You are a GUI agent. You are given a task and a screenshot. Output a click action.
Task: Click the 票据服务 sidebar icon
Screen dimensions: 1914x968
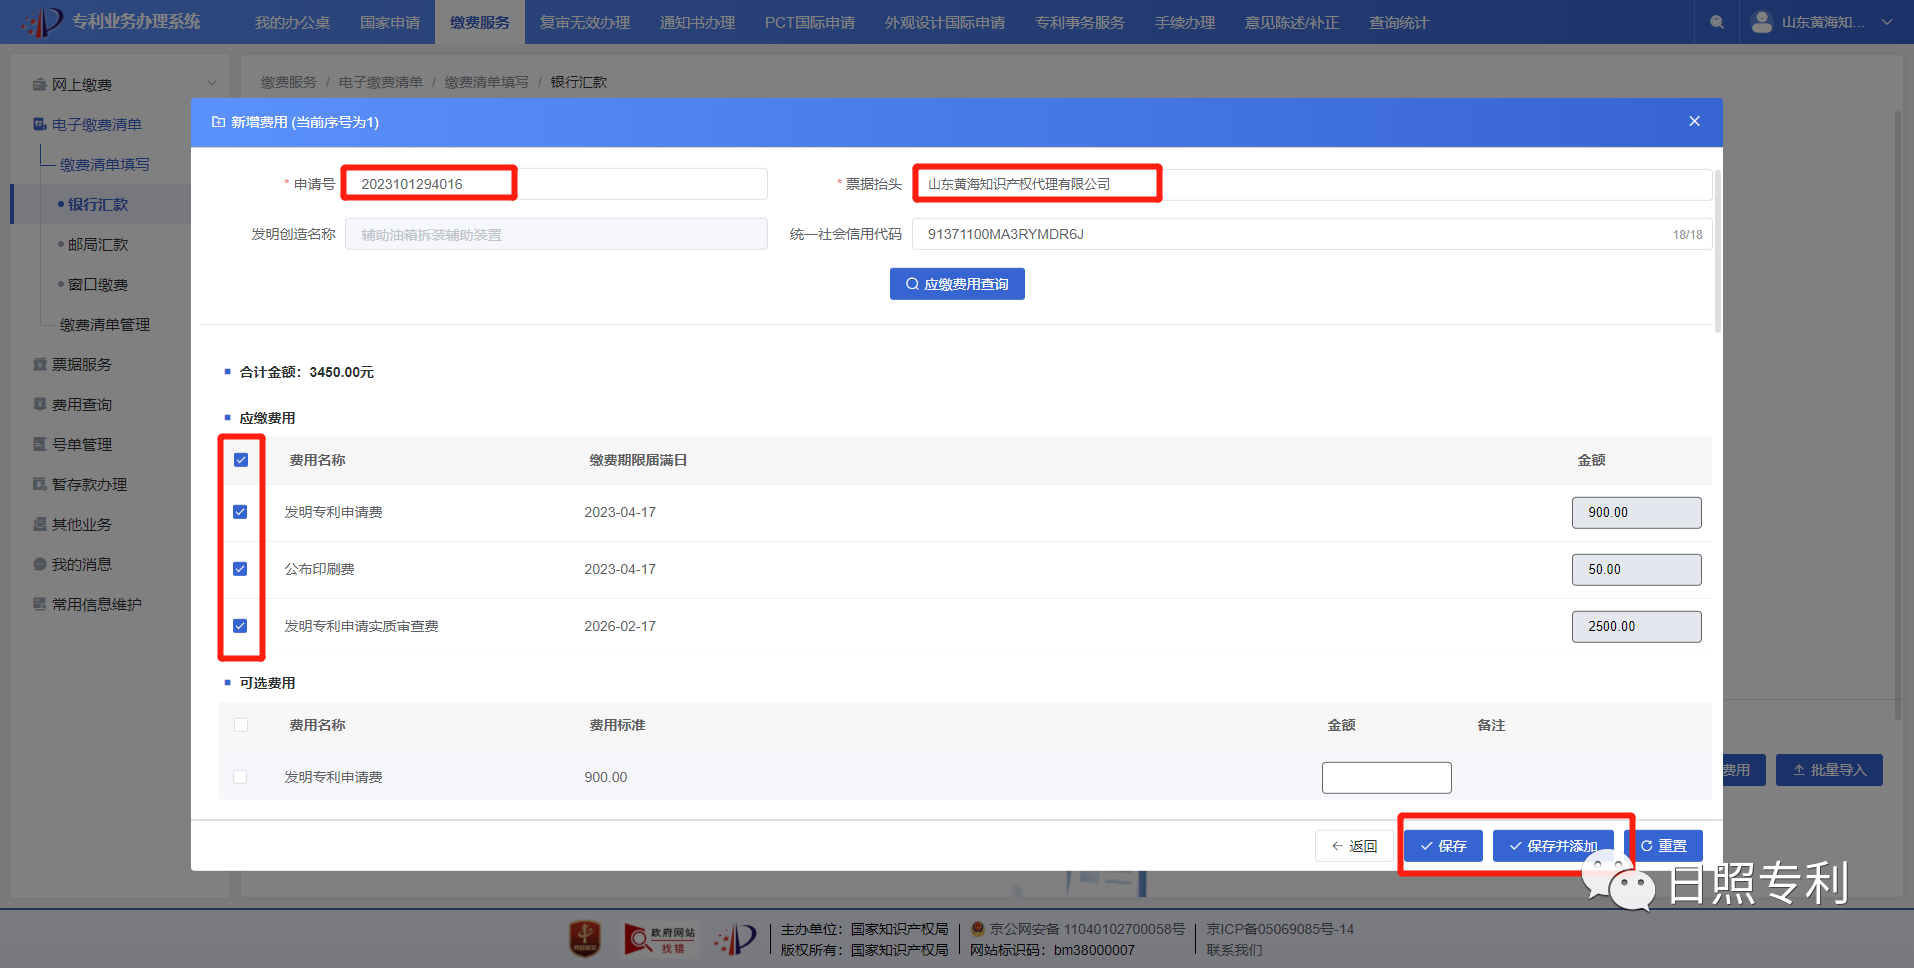pyautogui.click(x=40, y=365)
